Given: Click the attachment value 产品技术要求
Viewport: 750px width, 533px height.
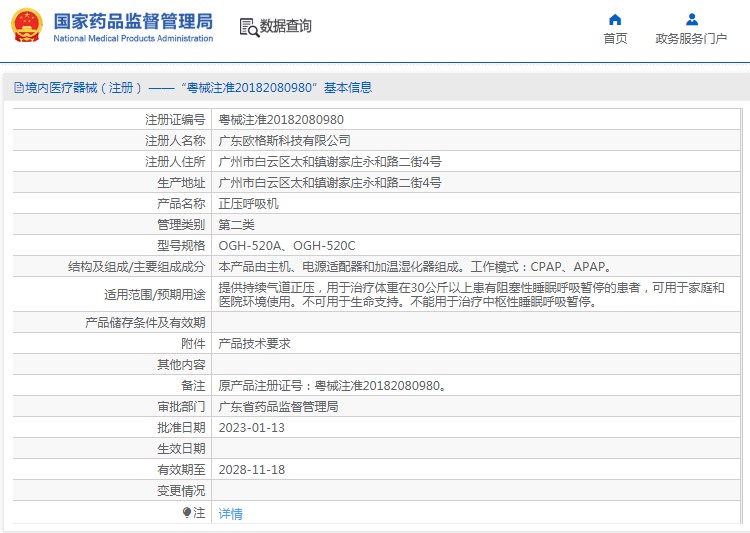Looking at the screenshot, I should 254,343.
